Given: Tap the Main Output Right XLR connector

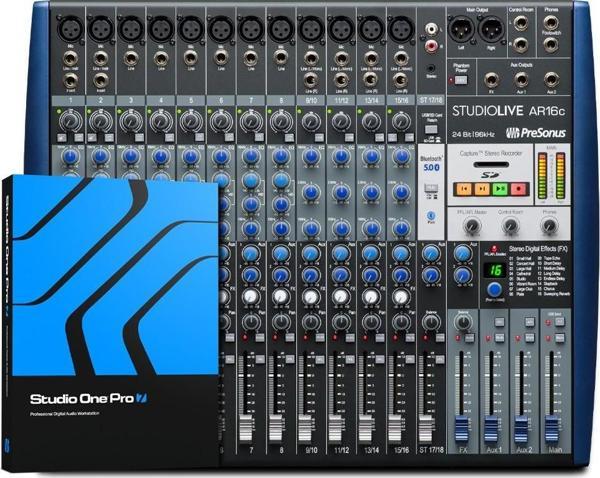Looking at the screenshot, I should [491, 28].
